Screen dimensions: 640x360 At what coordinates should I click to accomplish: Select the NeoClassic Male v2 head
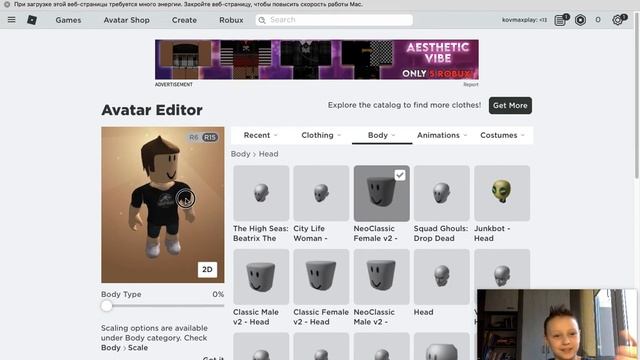pos(382,277)
